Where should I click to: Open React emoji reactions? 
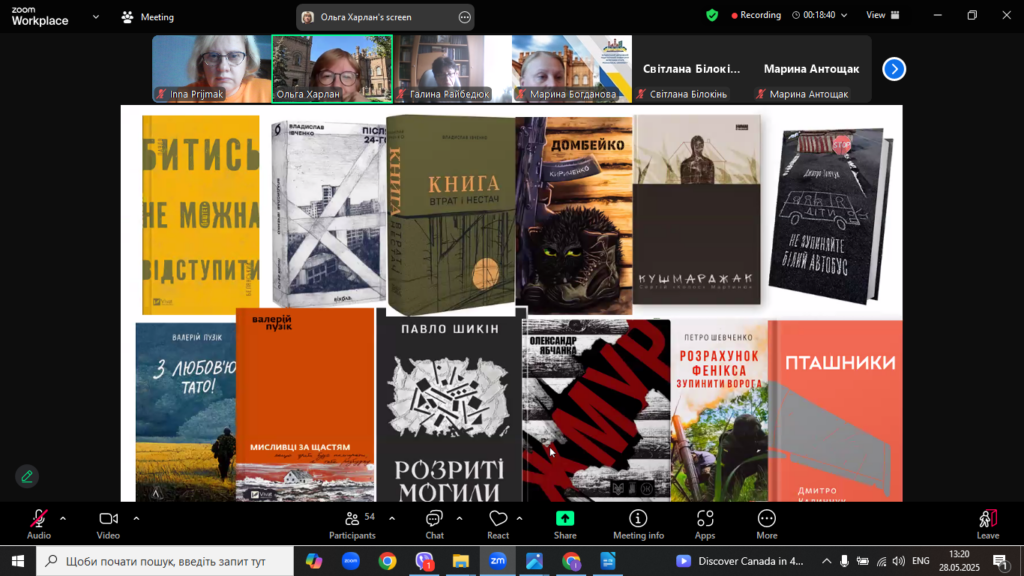498,524
